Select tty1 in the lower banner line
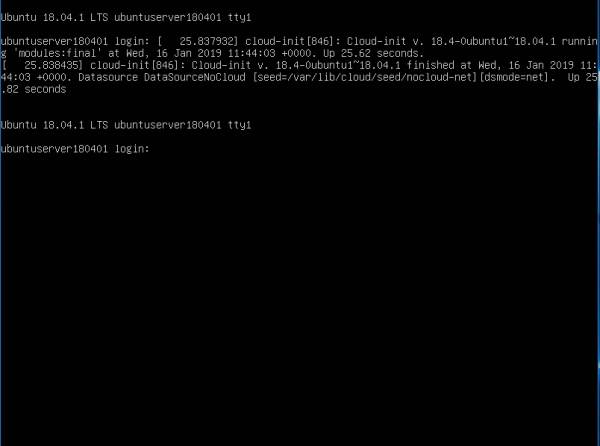The width and height of the screenshot is (600, 446). click(240, 125)
